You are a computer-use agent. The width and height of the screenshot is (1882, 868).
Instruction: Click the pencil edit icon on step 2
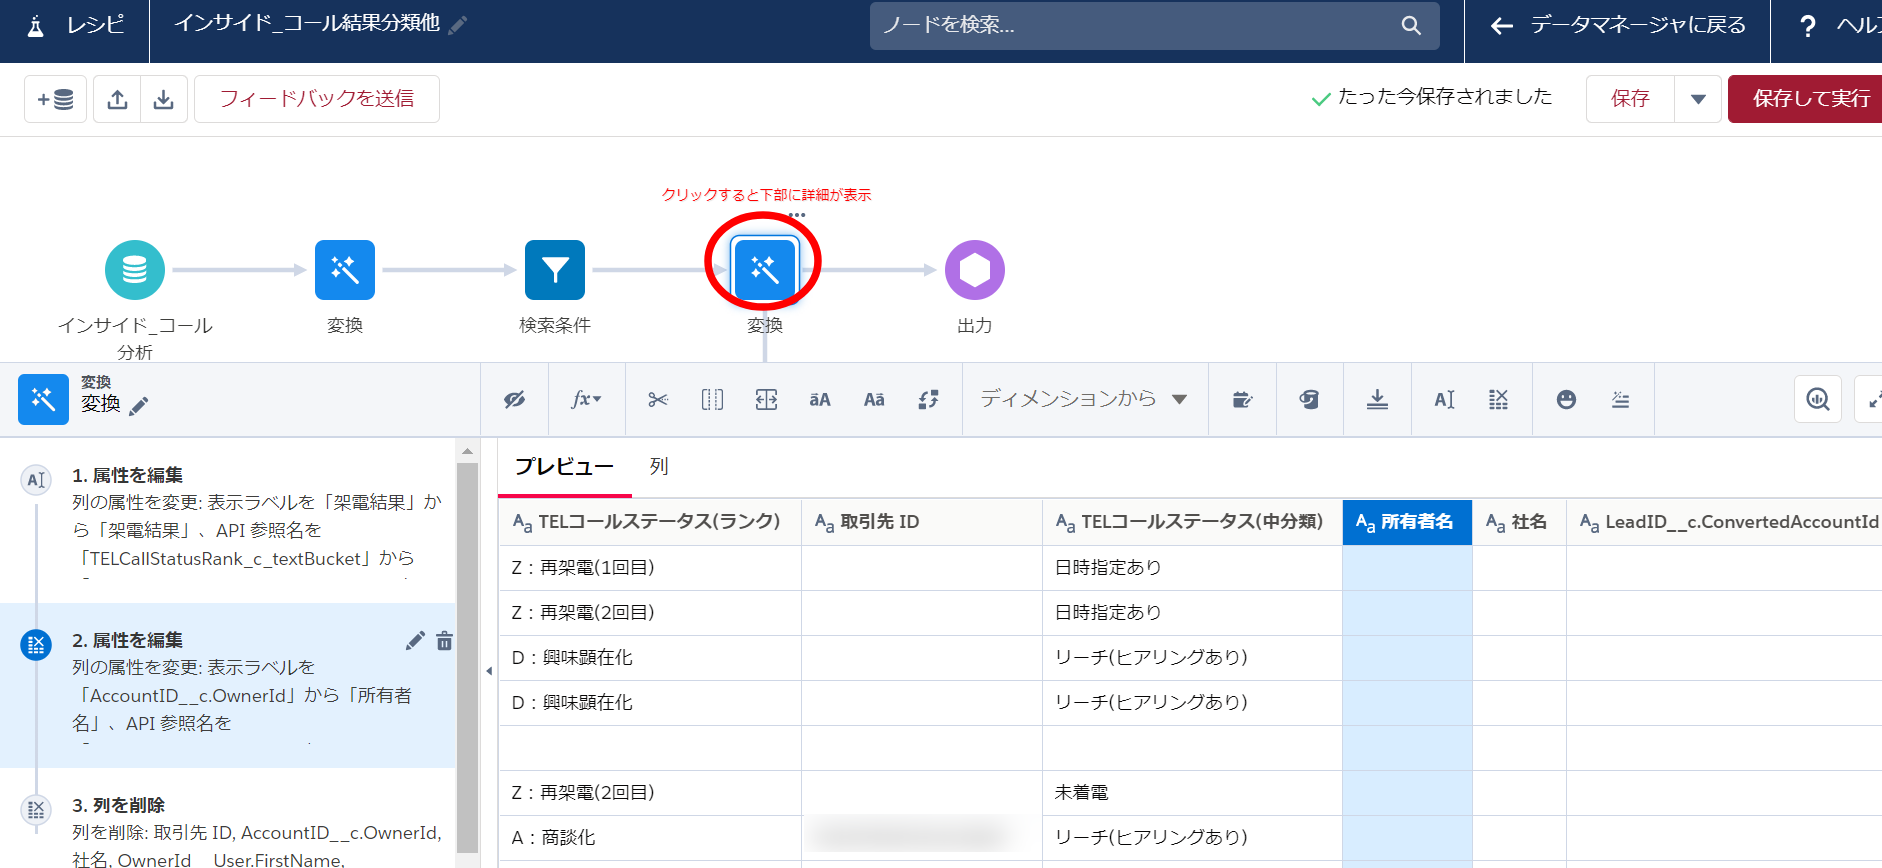415,641
